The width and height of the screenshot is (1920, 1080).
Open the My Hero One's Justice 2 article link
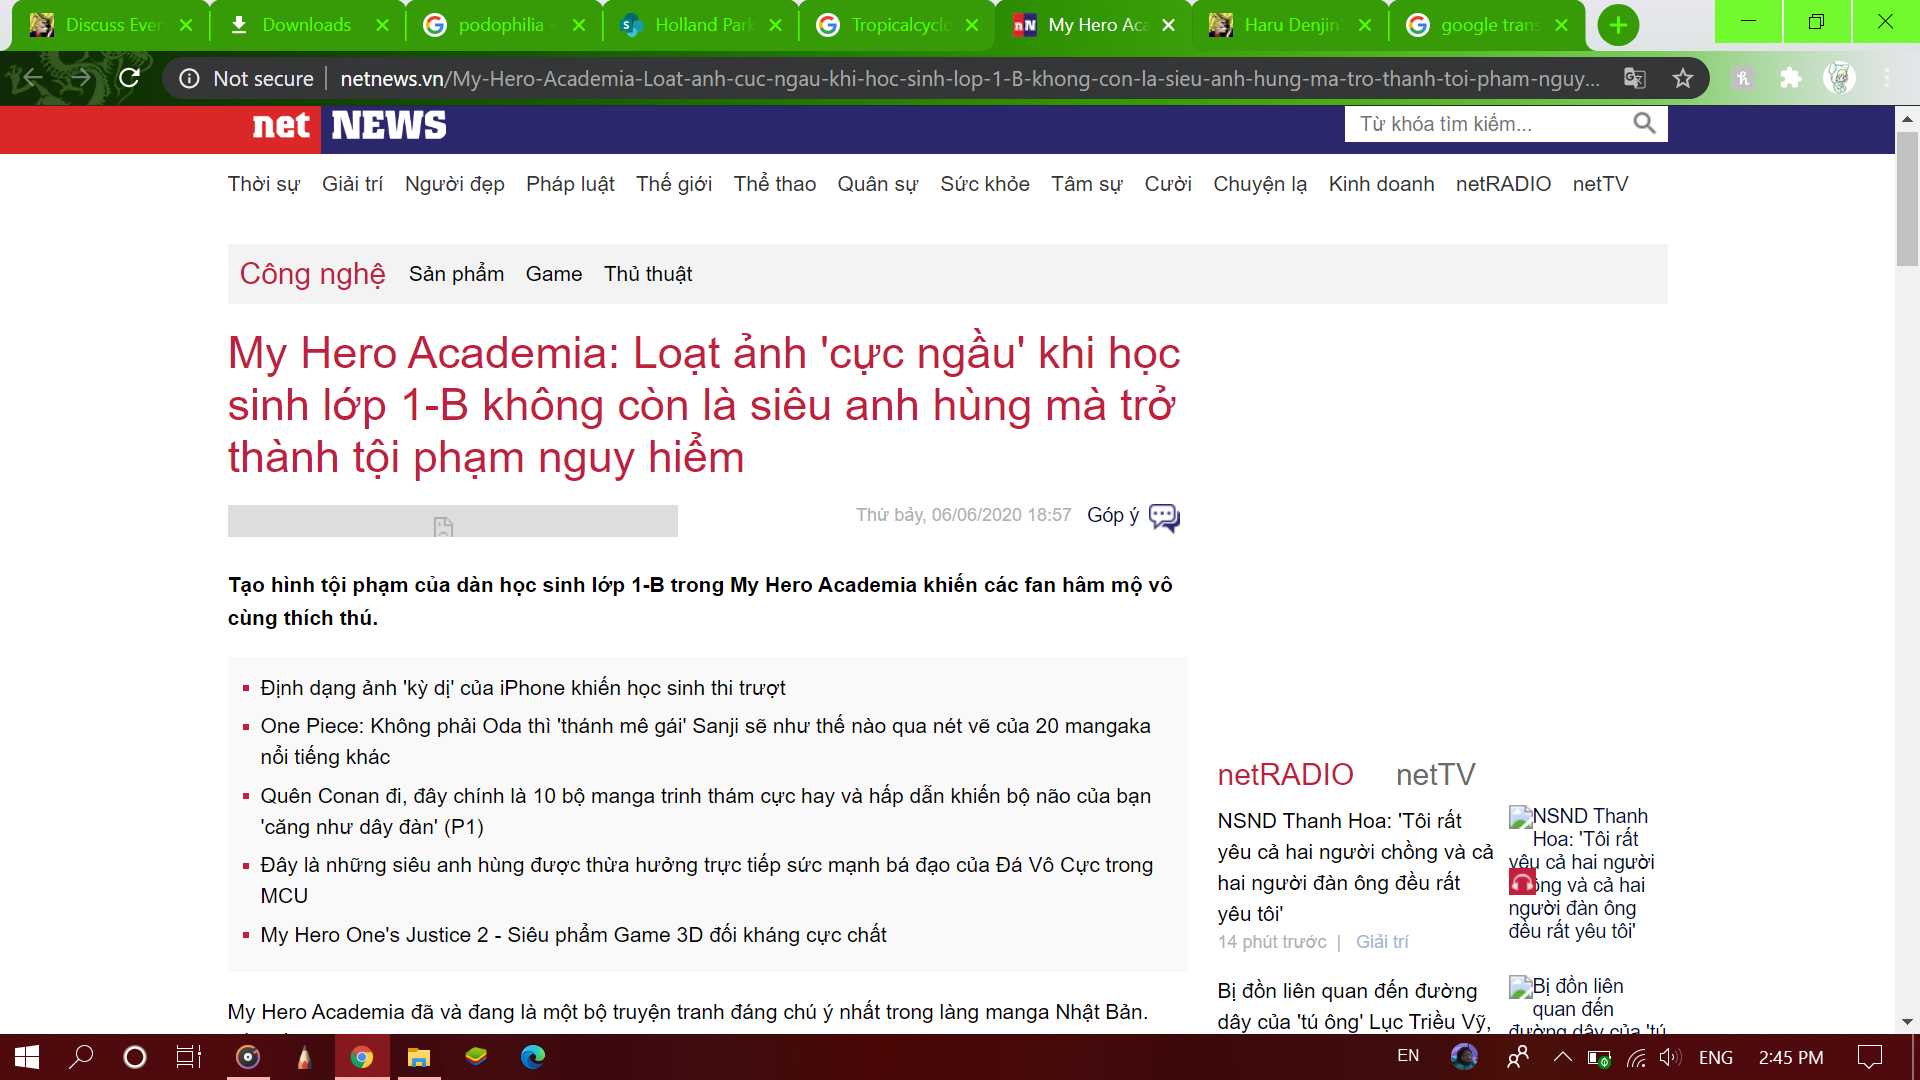573,935
